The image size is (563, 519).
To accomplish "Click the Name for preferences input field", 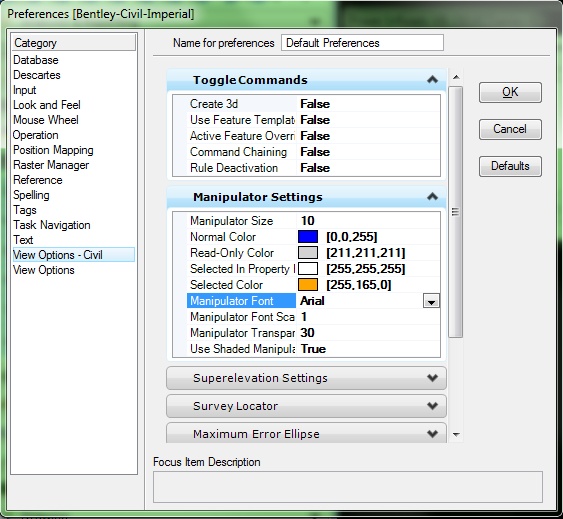I will (362, 43).
